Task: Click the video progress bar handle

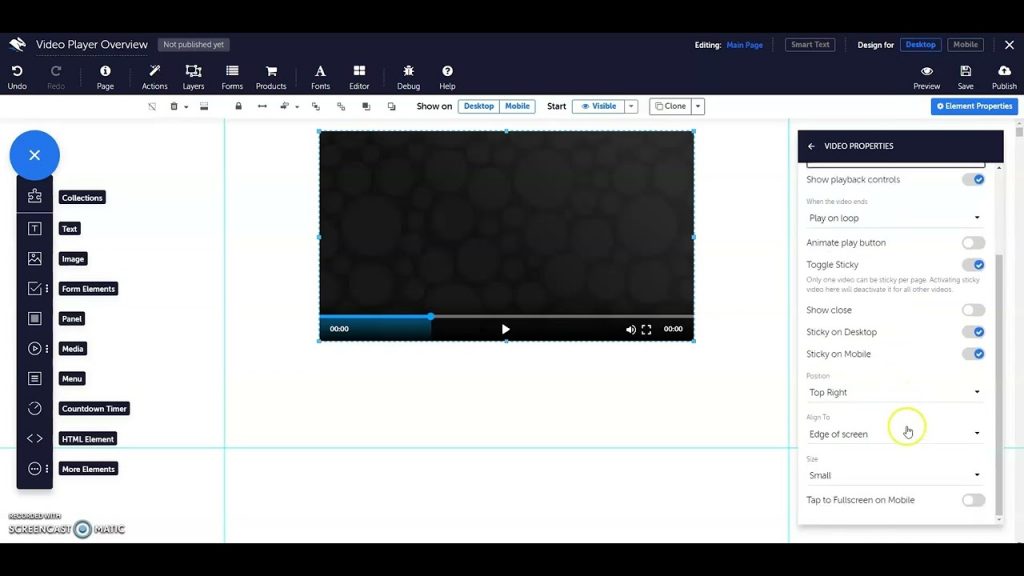Action: pos(431,316)
